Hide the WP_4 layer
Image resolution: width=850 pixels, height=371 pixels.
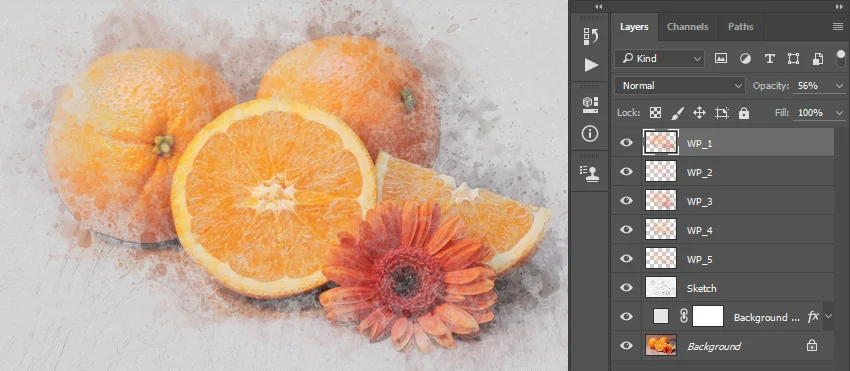[626, 229]
